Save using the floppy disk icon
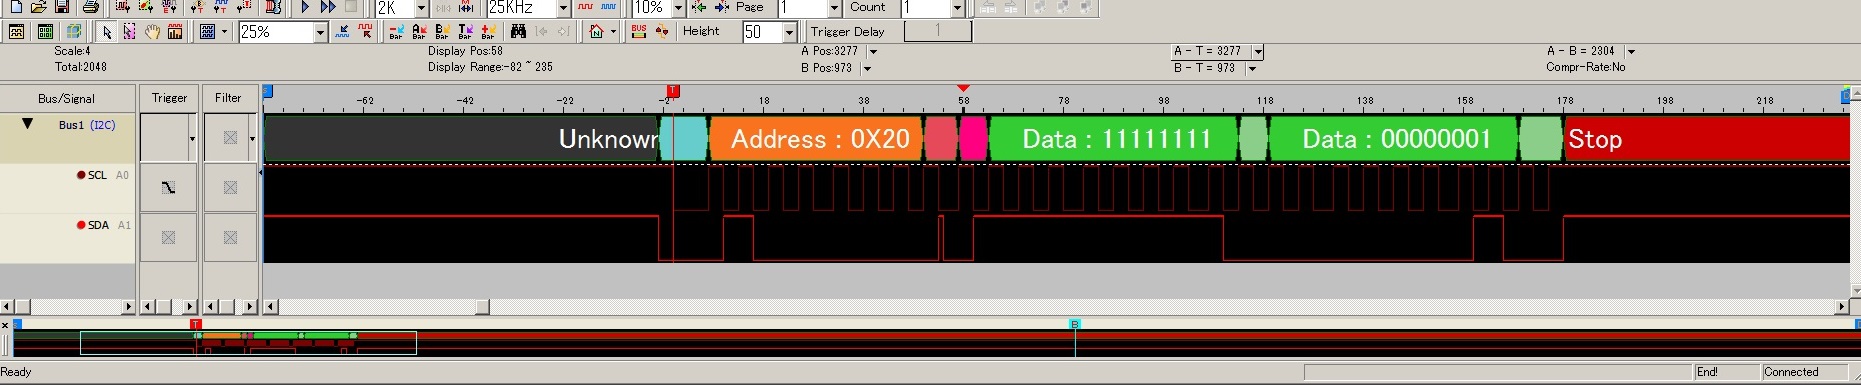Screen dimensions: 1861x386 [x=62, y=7]
